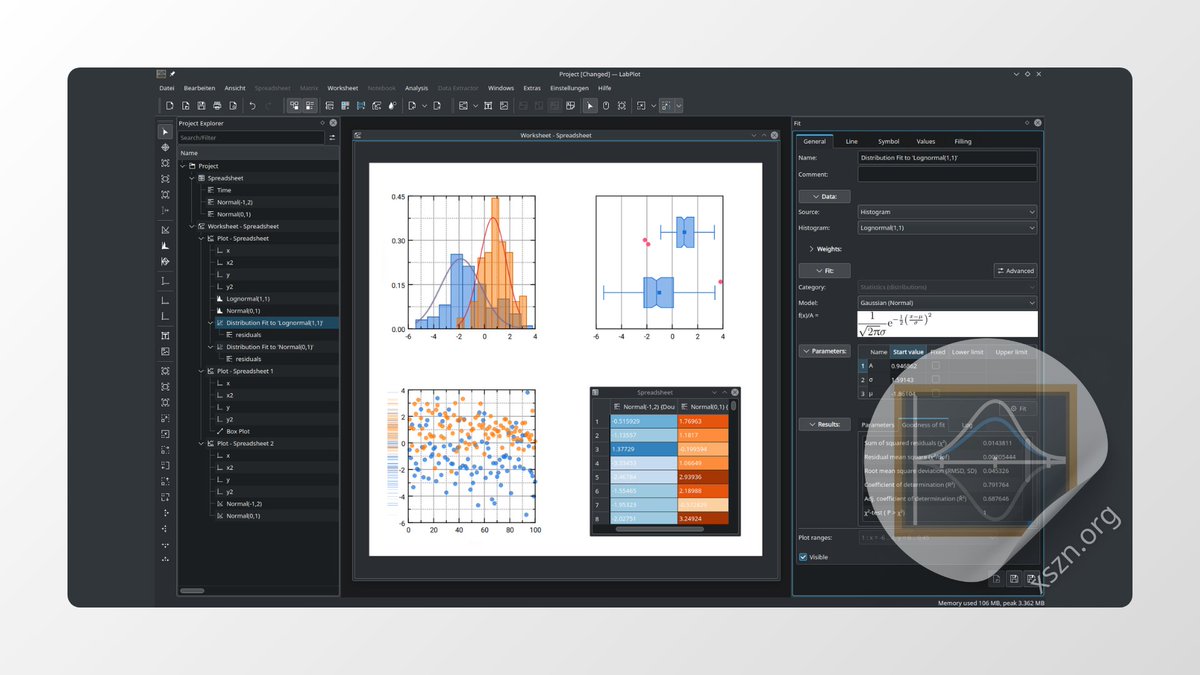
Task: Select the arrow pointer tool in left sidebar
Action: pyautogui.click(x=165, y=131)
